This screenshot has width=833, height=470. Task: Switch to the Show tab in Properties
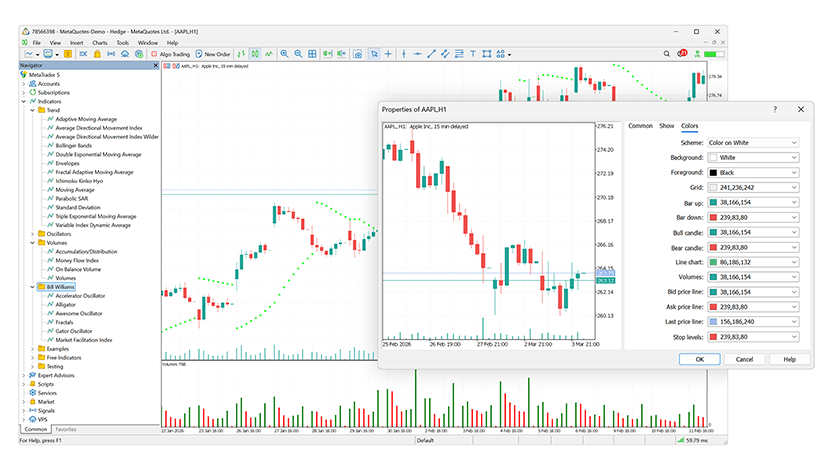(x=667, y=126)
